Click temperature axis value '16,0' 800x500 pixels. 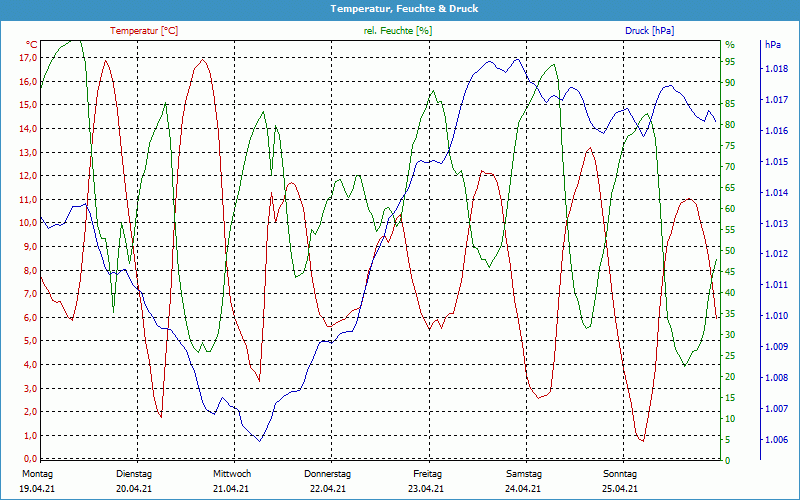pos(28,82)
